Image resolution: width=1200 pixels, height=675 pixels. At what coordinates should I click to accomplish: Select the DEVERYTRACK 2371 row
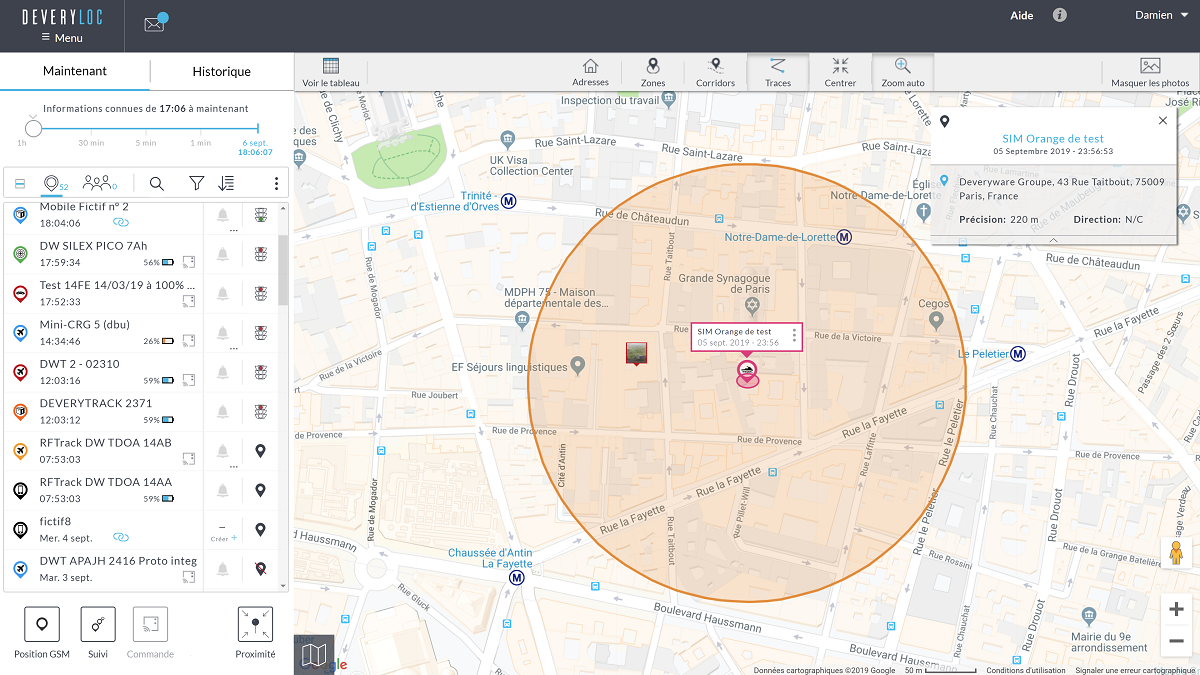(x=104, y=412)
